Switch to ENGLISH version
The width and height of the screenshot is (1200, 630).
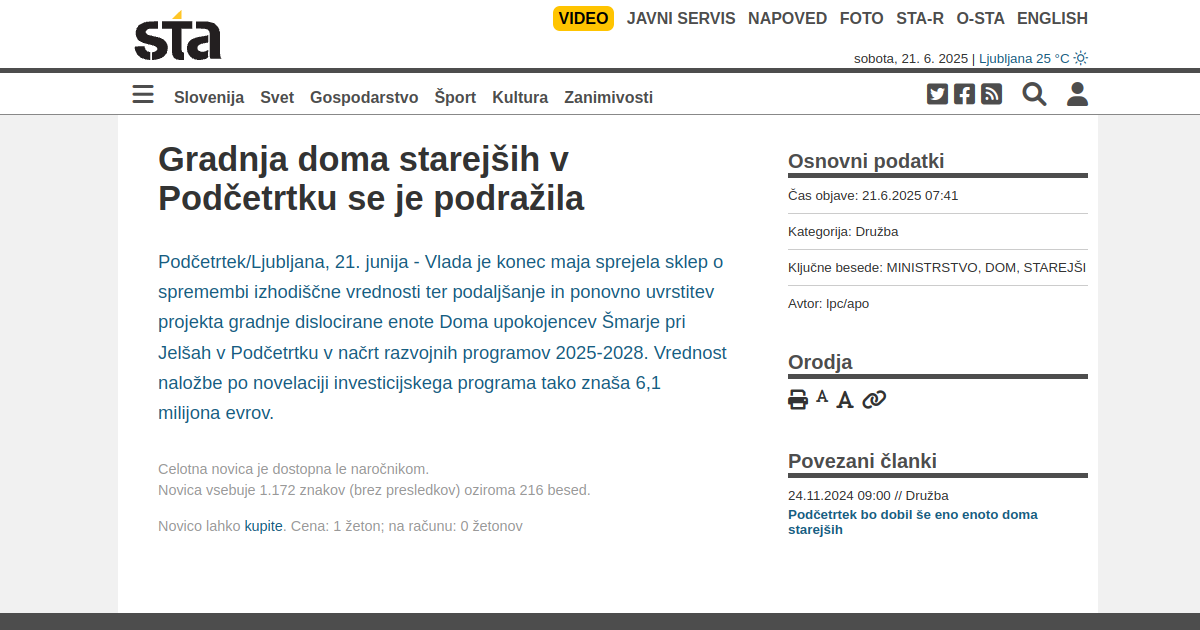[x=1052, y=18]
